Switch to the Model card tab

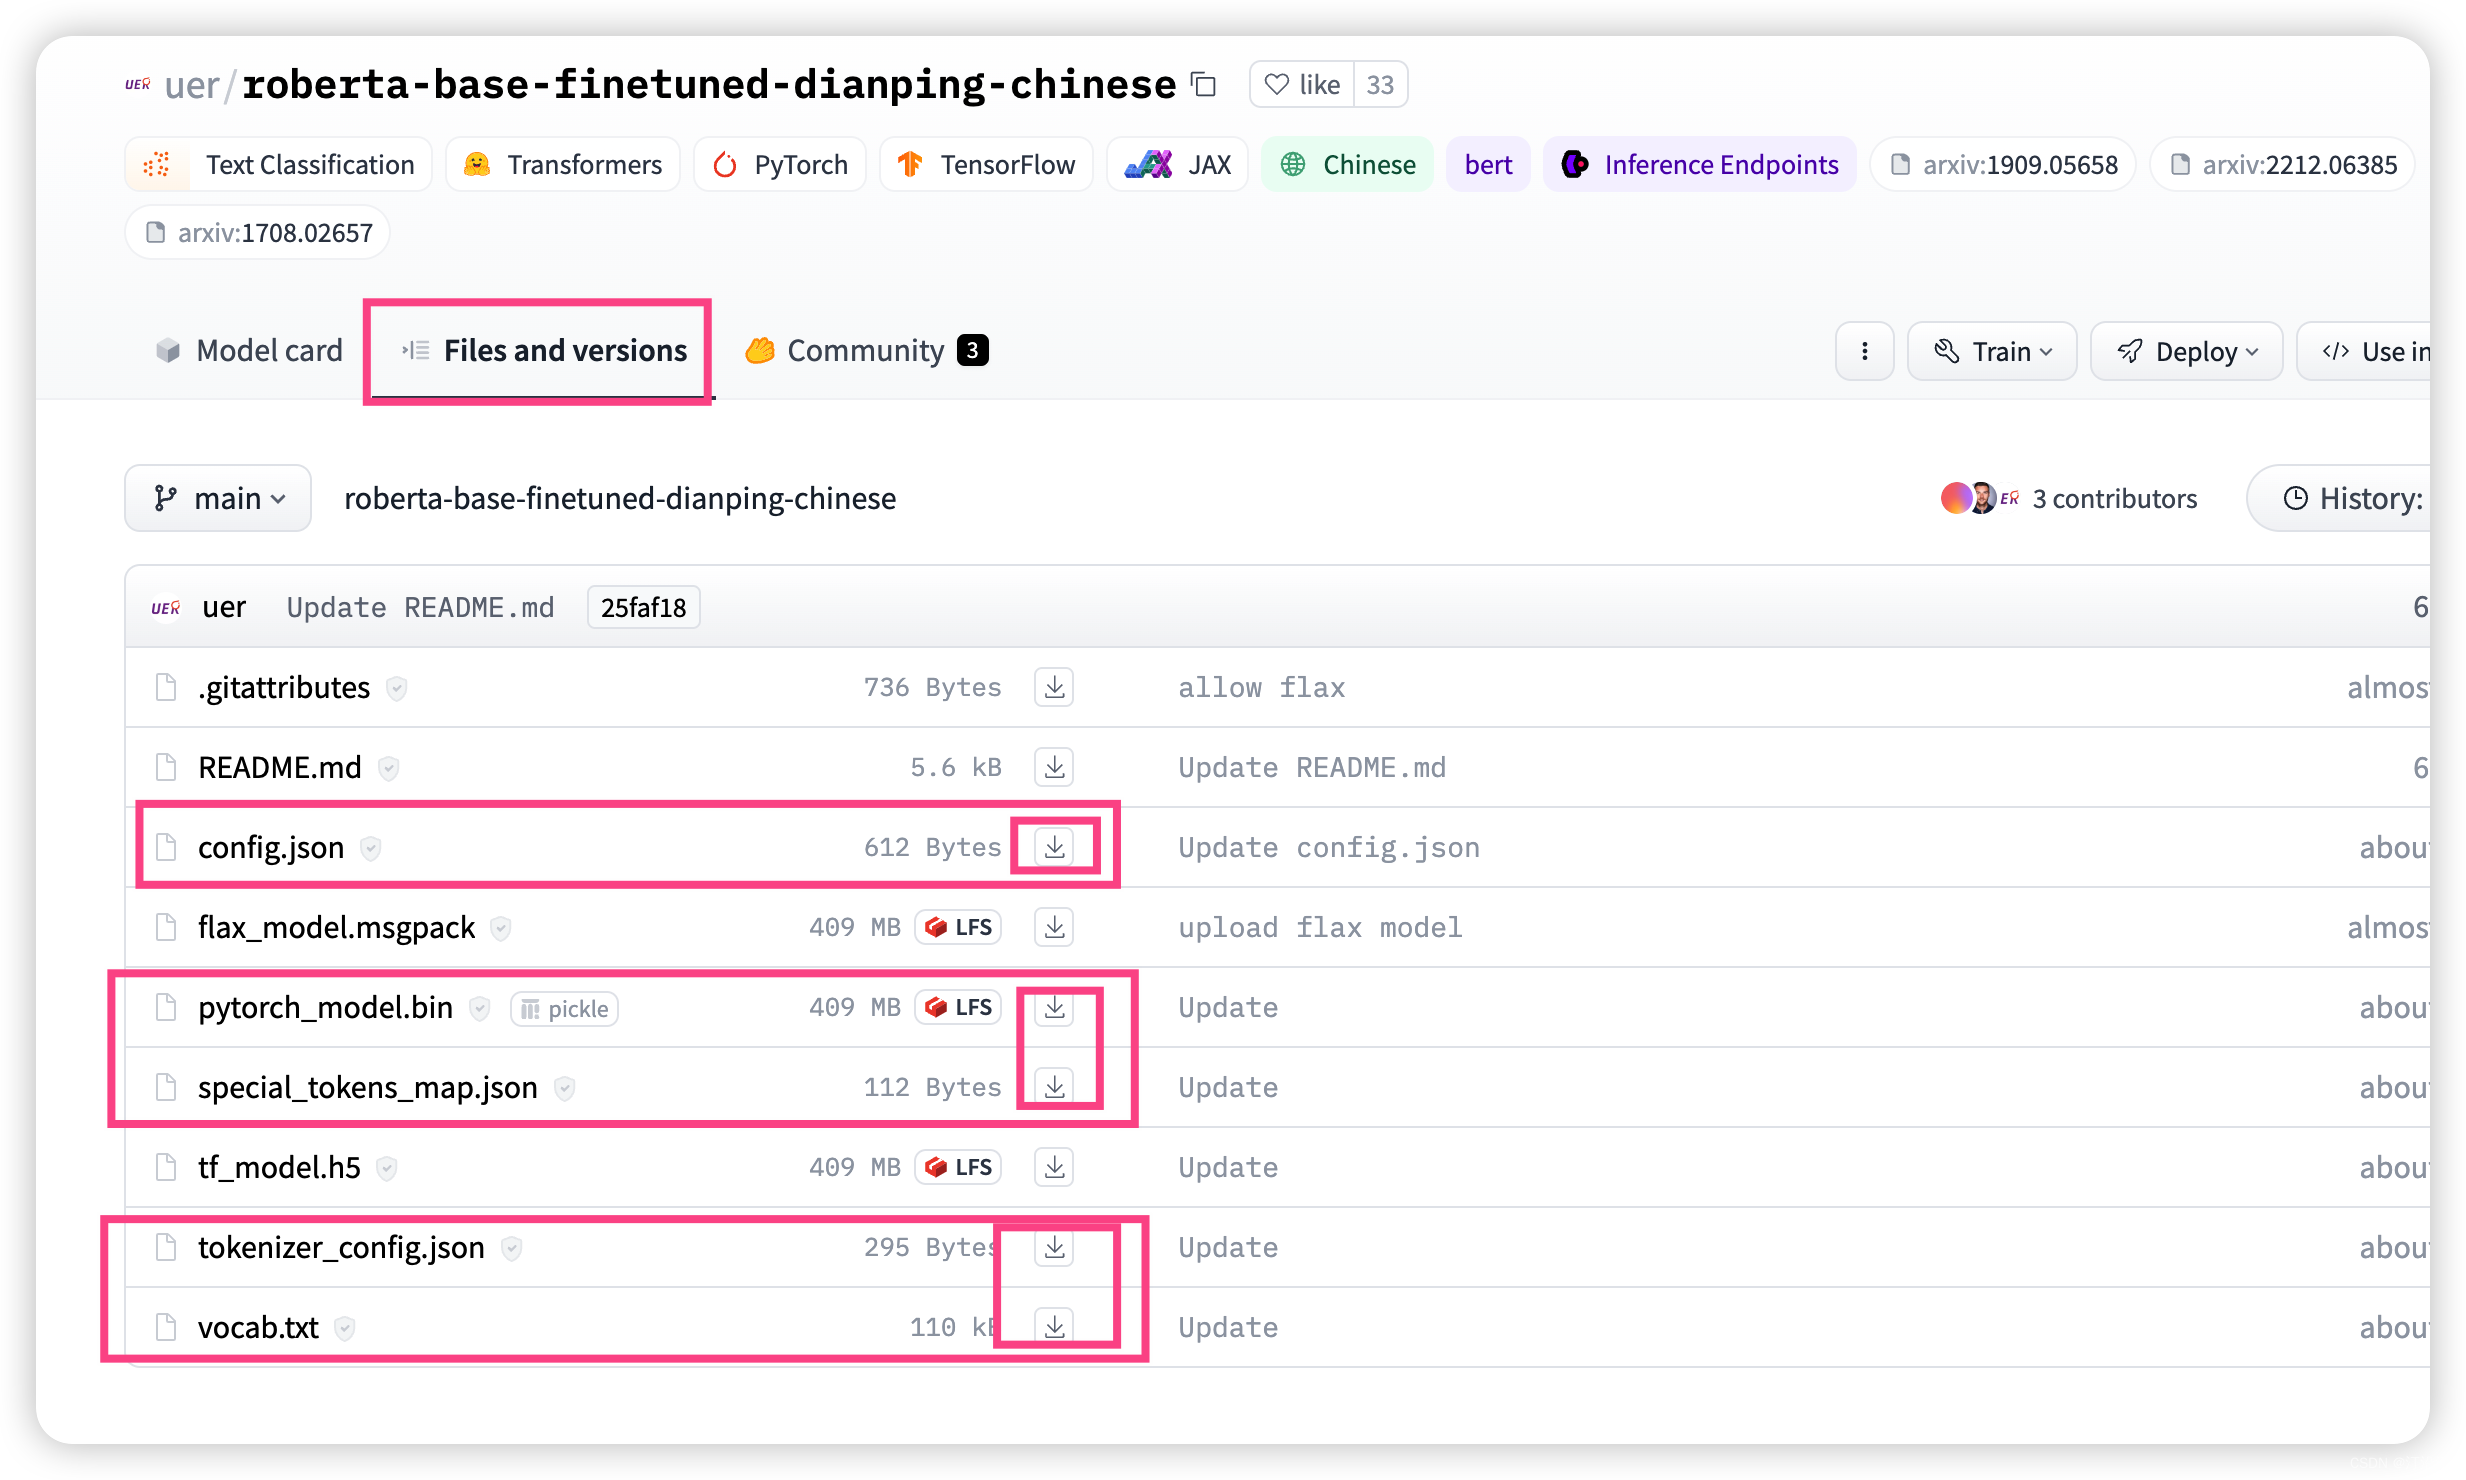coord(248,349)
